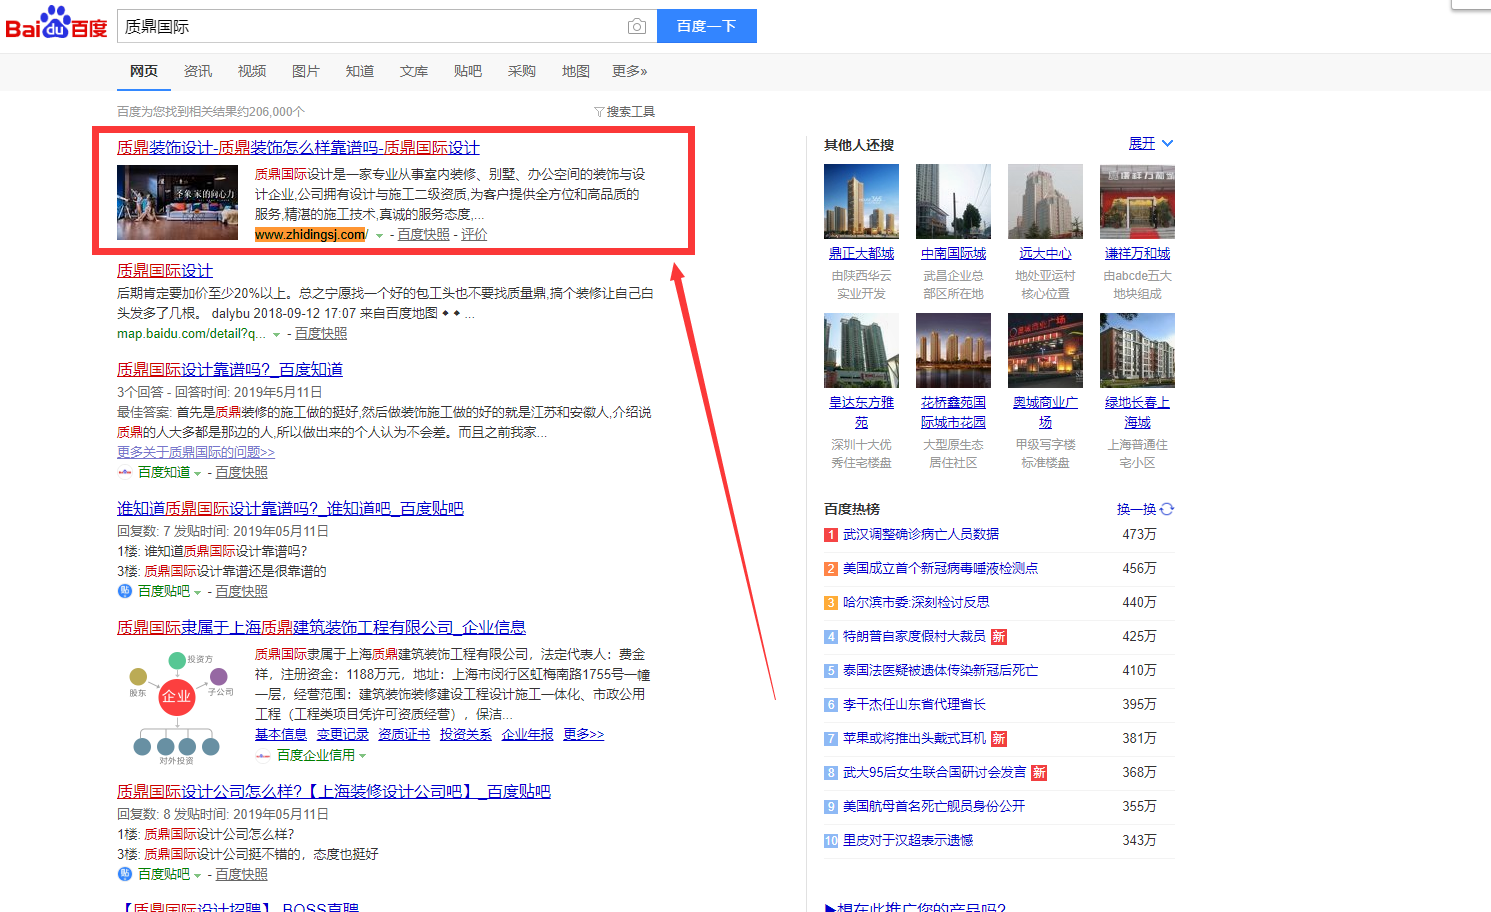Switch to the 图片 tab
This screenshot has height=912, width=1491.
306,71
